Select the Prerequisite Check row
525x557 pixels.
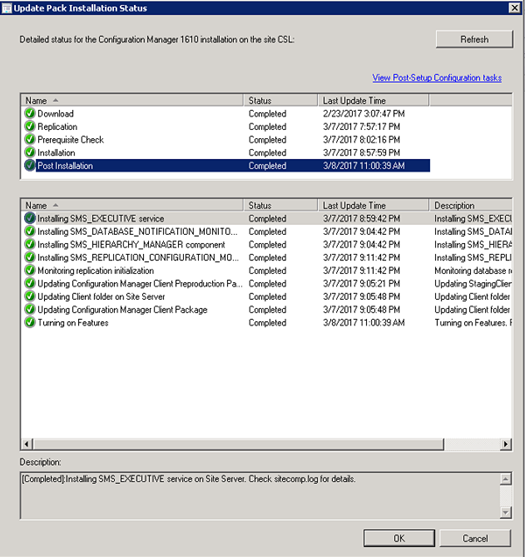(226, 140)
